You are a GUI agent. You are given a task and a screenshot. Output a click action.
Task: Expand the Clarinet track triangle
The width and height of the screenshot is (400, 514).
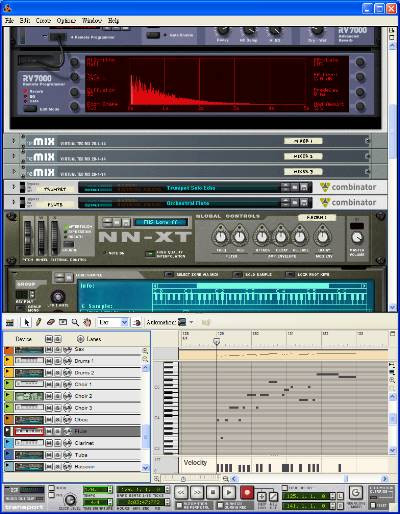(8, 443)
